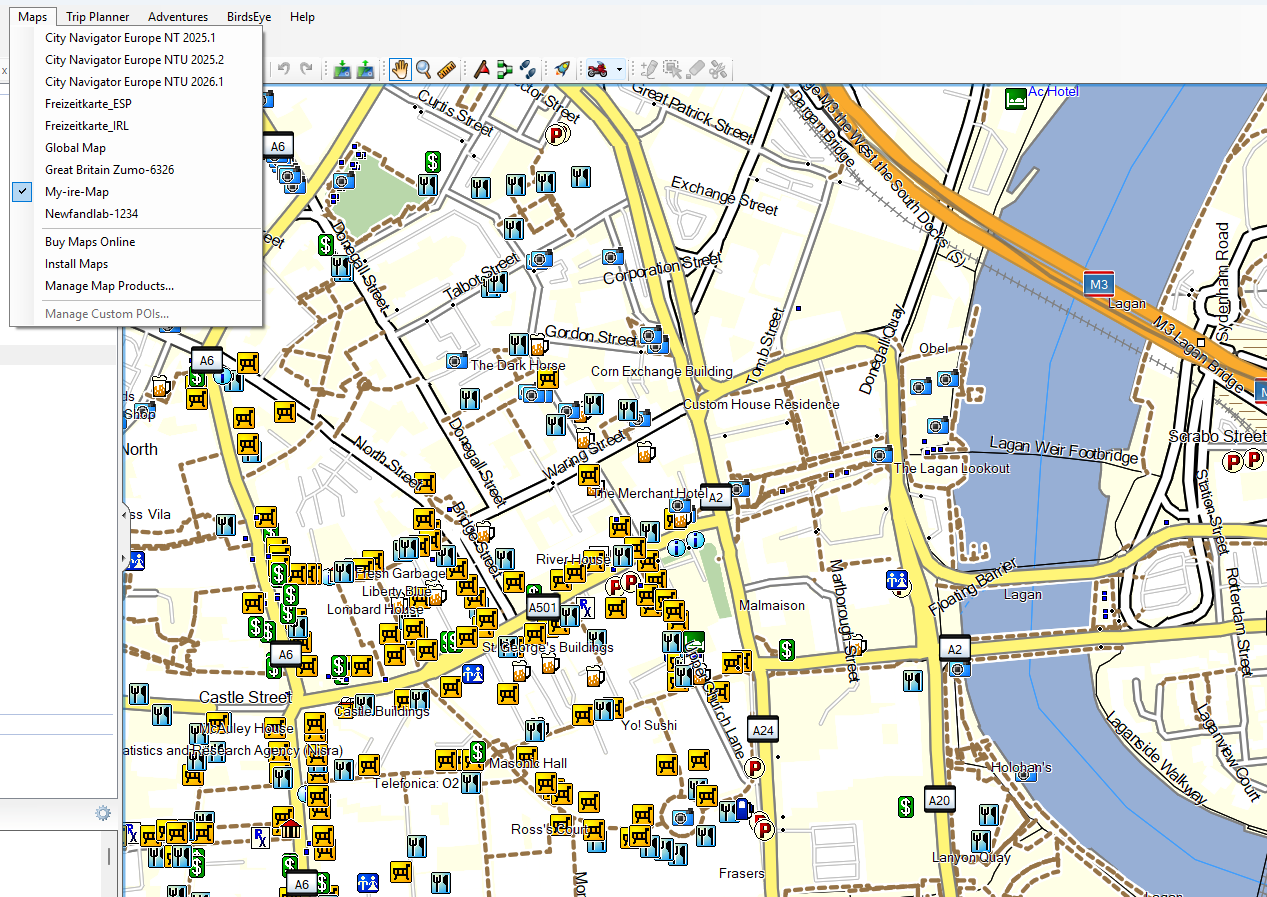This screenshot has width=1267, height=897.
Task: Click the A501 road shield
Action: [542, 607]
